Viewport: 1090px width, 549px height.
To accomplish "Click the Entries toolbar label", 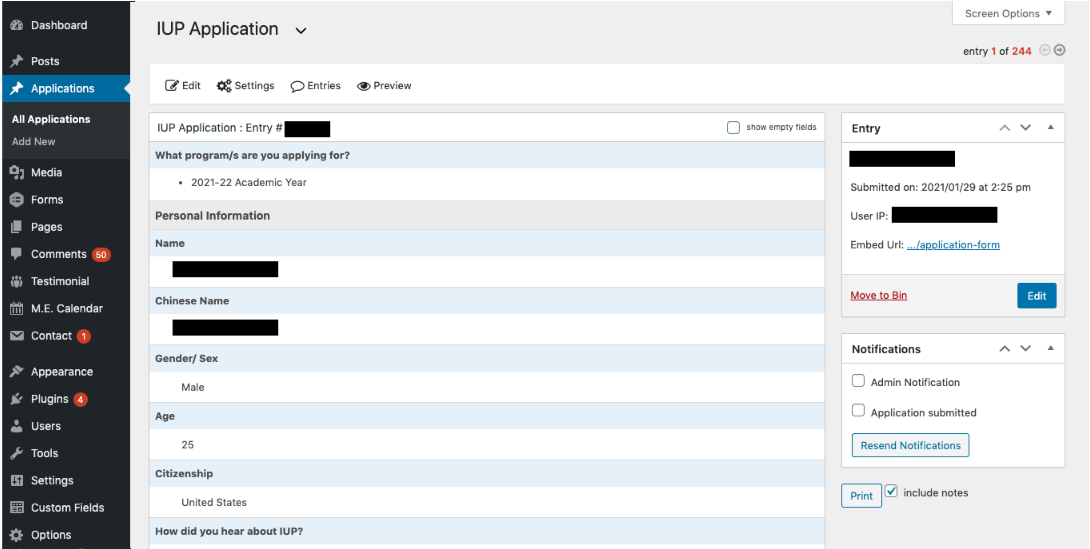I will pos(324,85).
